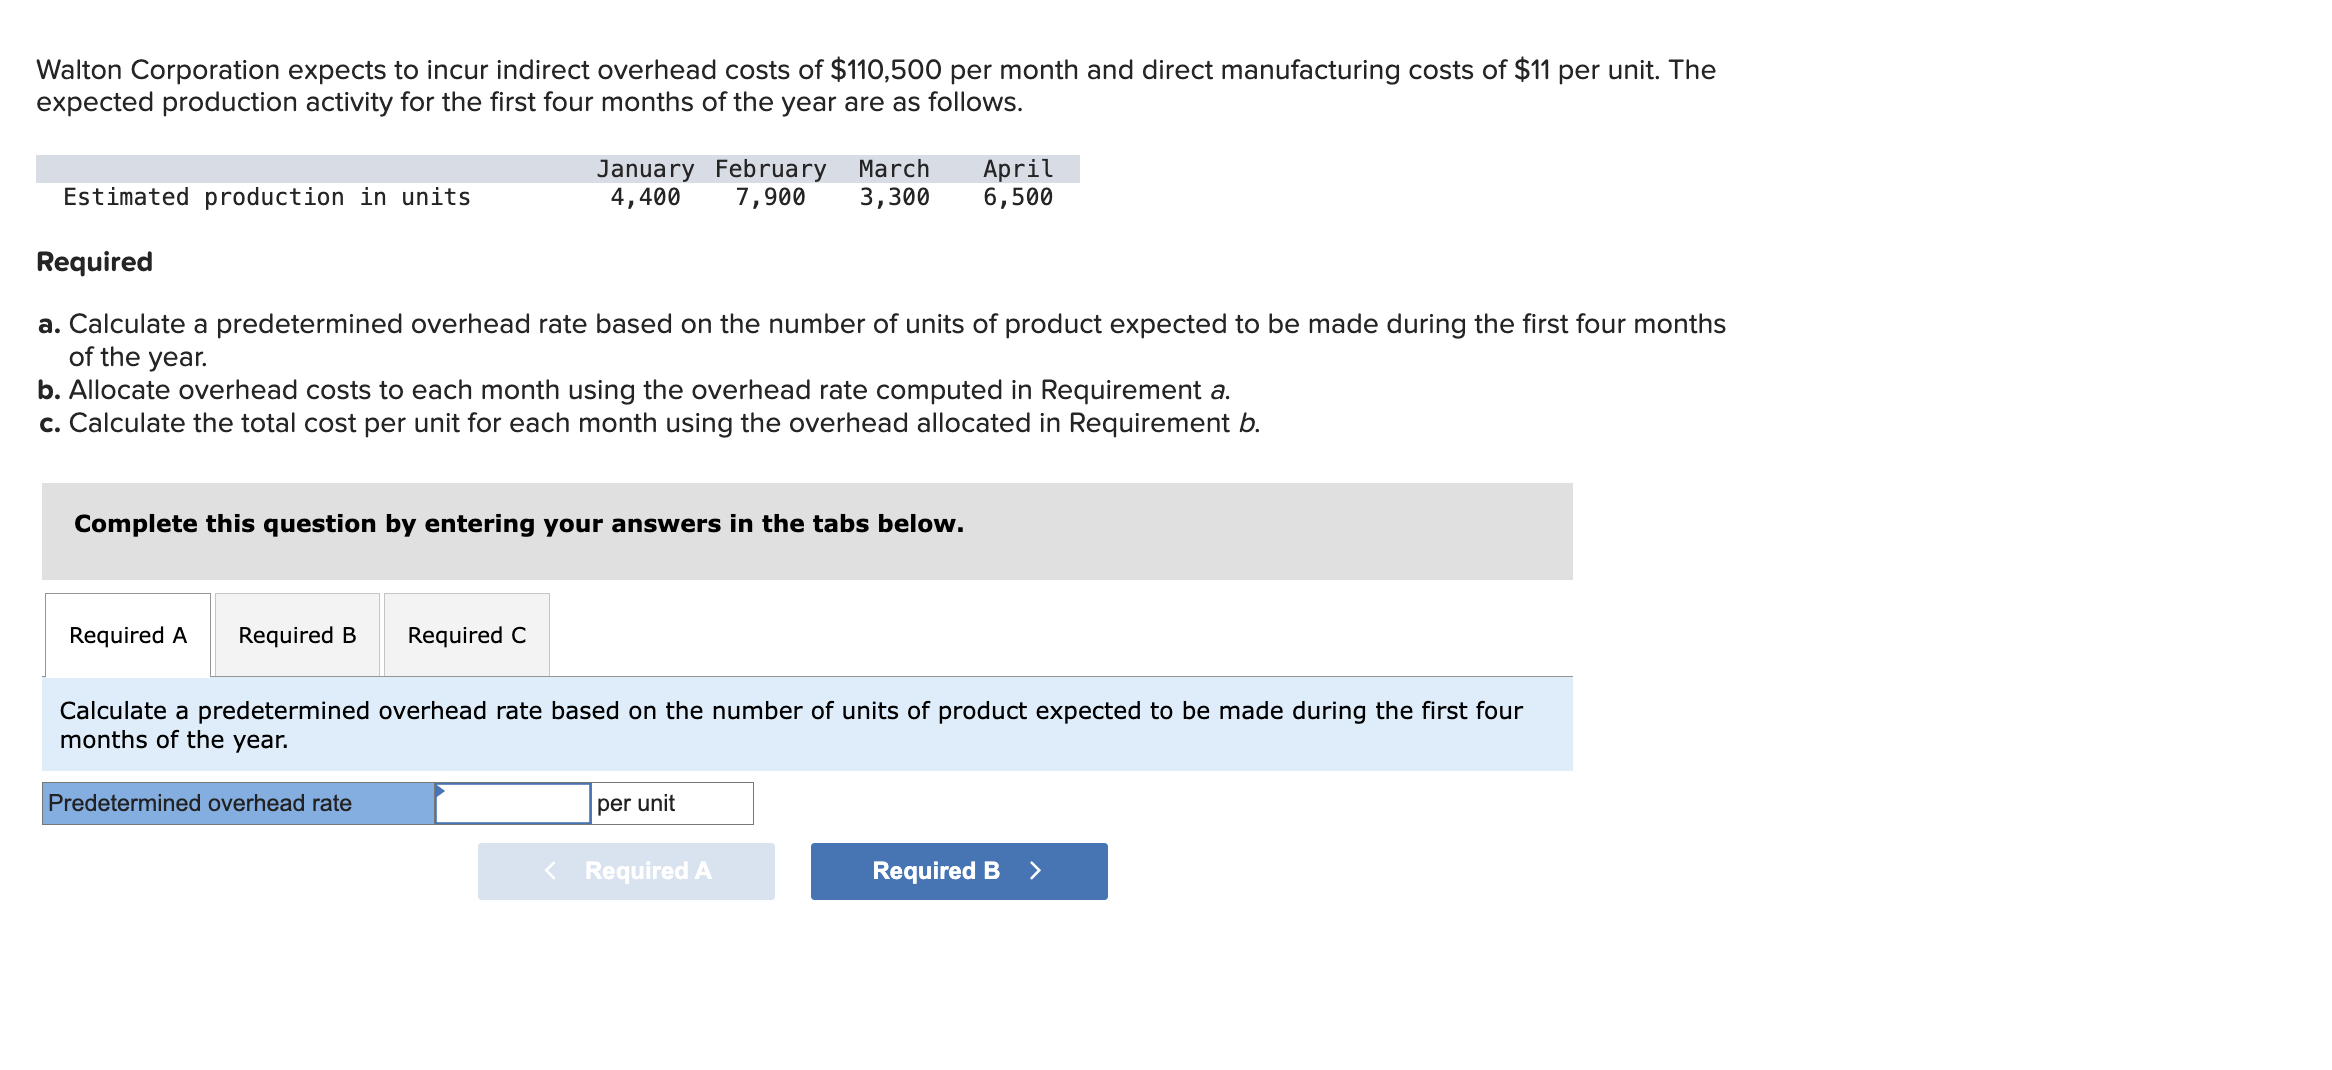Click the 'per unit' cell
This screenshot has width=2332, height=1070.
(671, 804)
